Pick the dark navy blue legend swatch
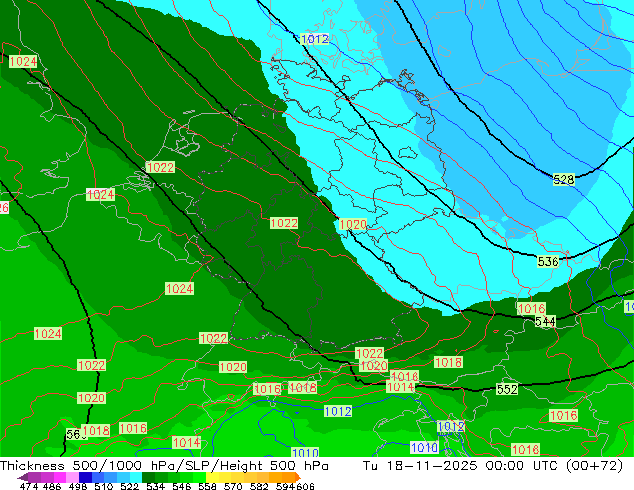 pos(85,477)
